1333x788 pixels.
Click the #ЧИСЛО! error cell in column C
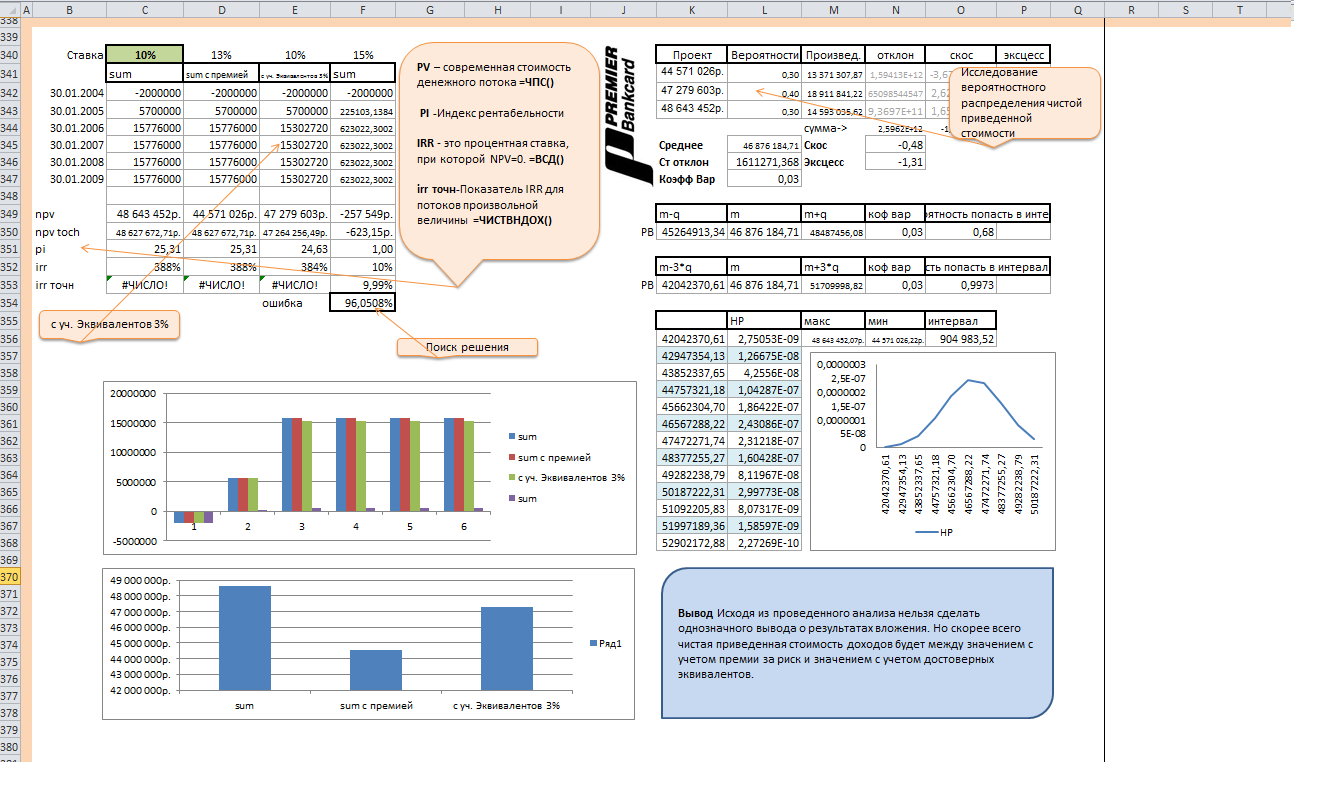[145, 285]
